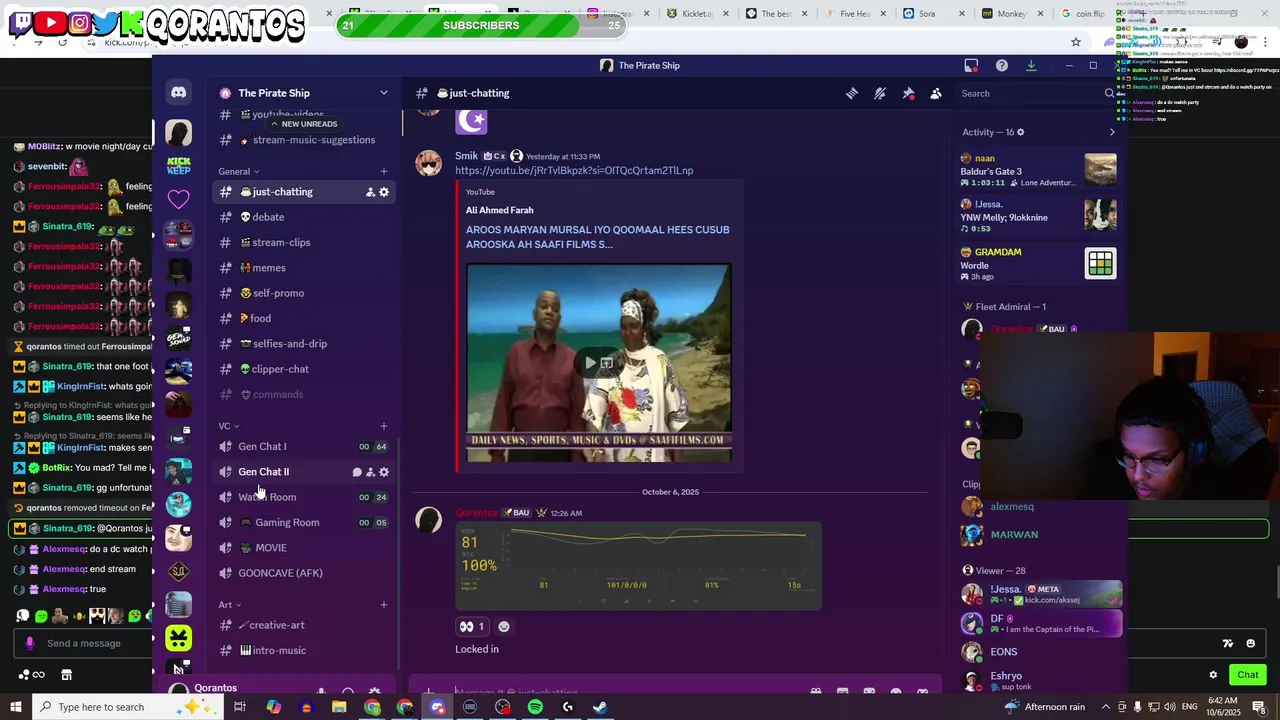Viewport: 1280px width, 720px height.
Task: Open chat icon on Gen Chat II
Action: click(357, 472)
